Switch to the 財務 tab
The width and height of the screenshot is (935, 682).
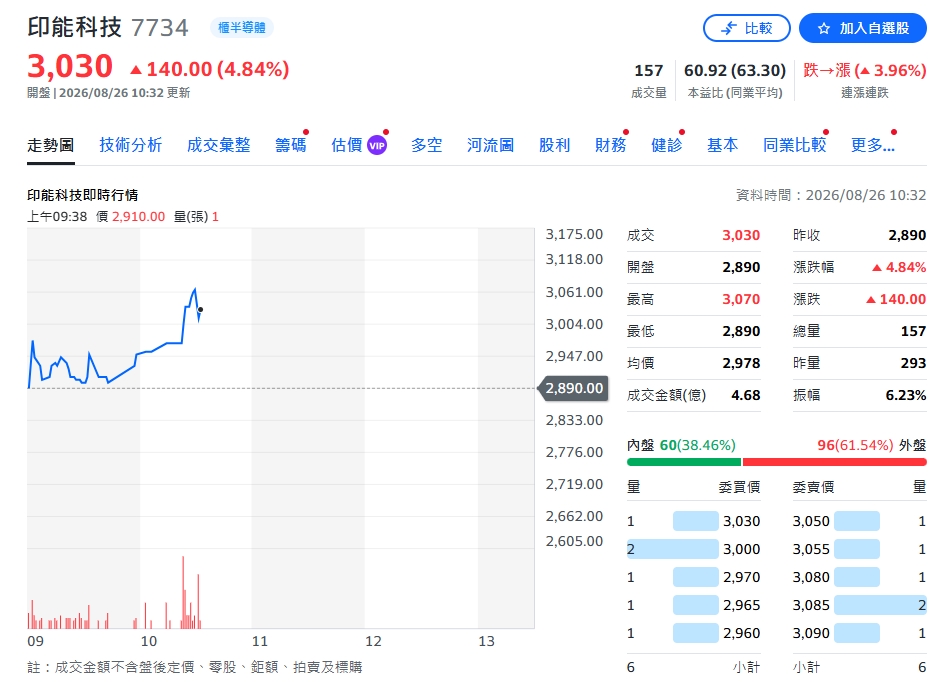[611, 145]
